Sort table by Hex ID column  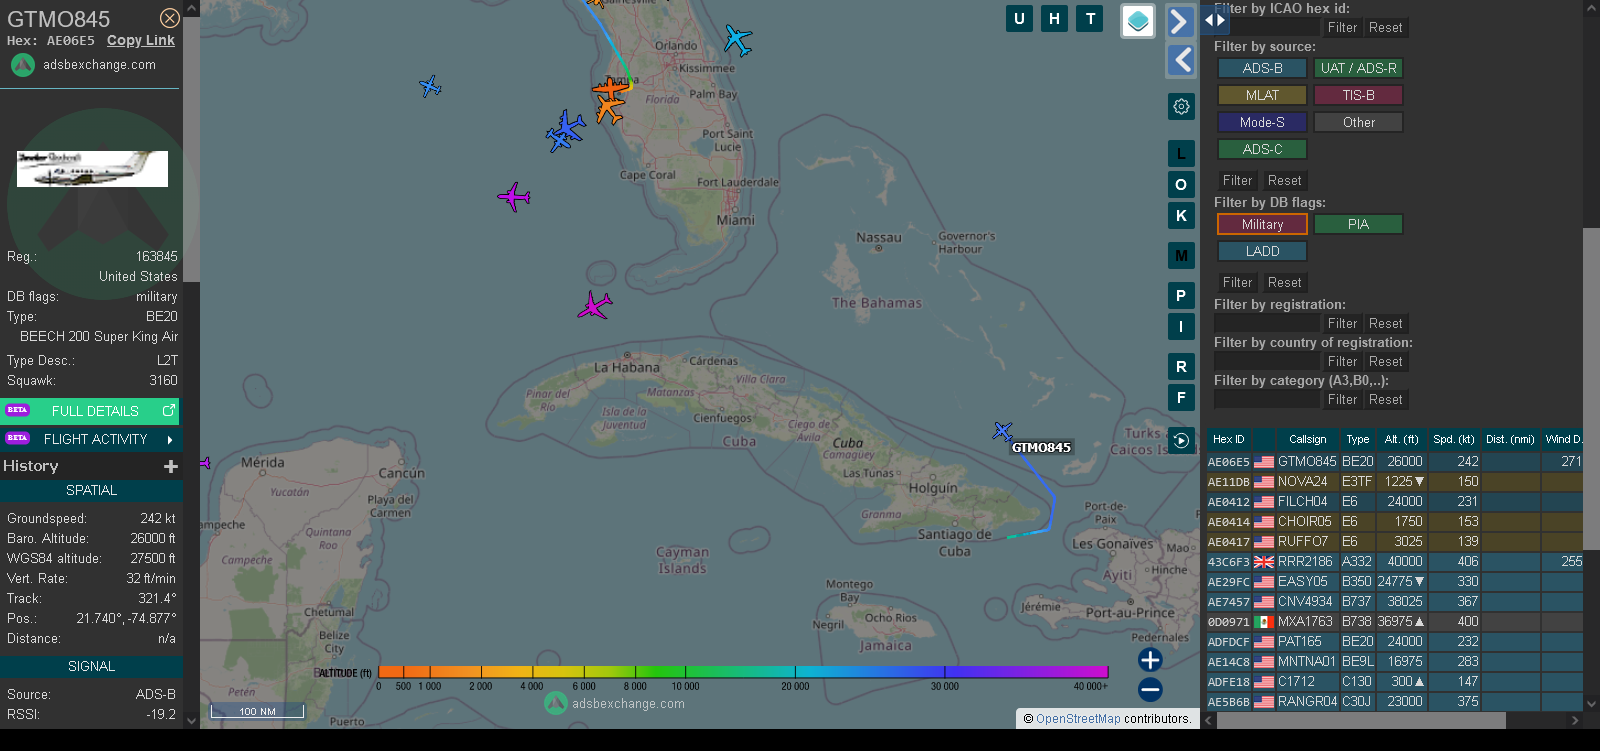[x=1228, y=439]
